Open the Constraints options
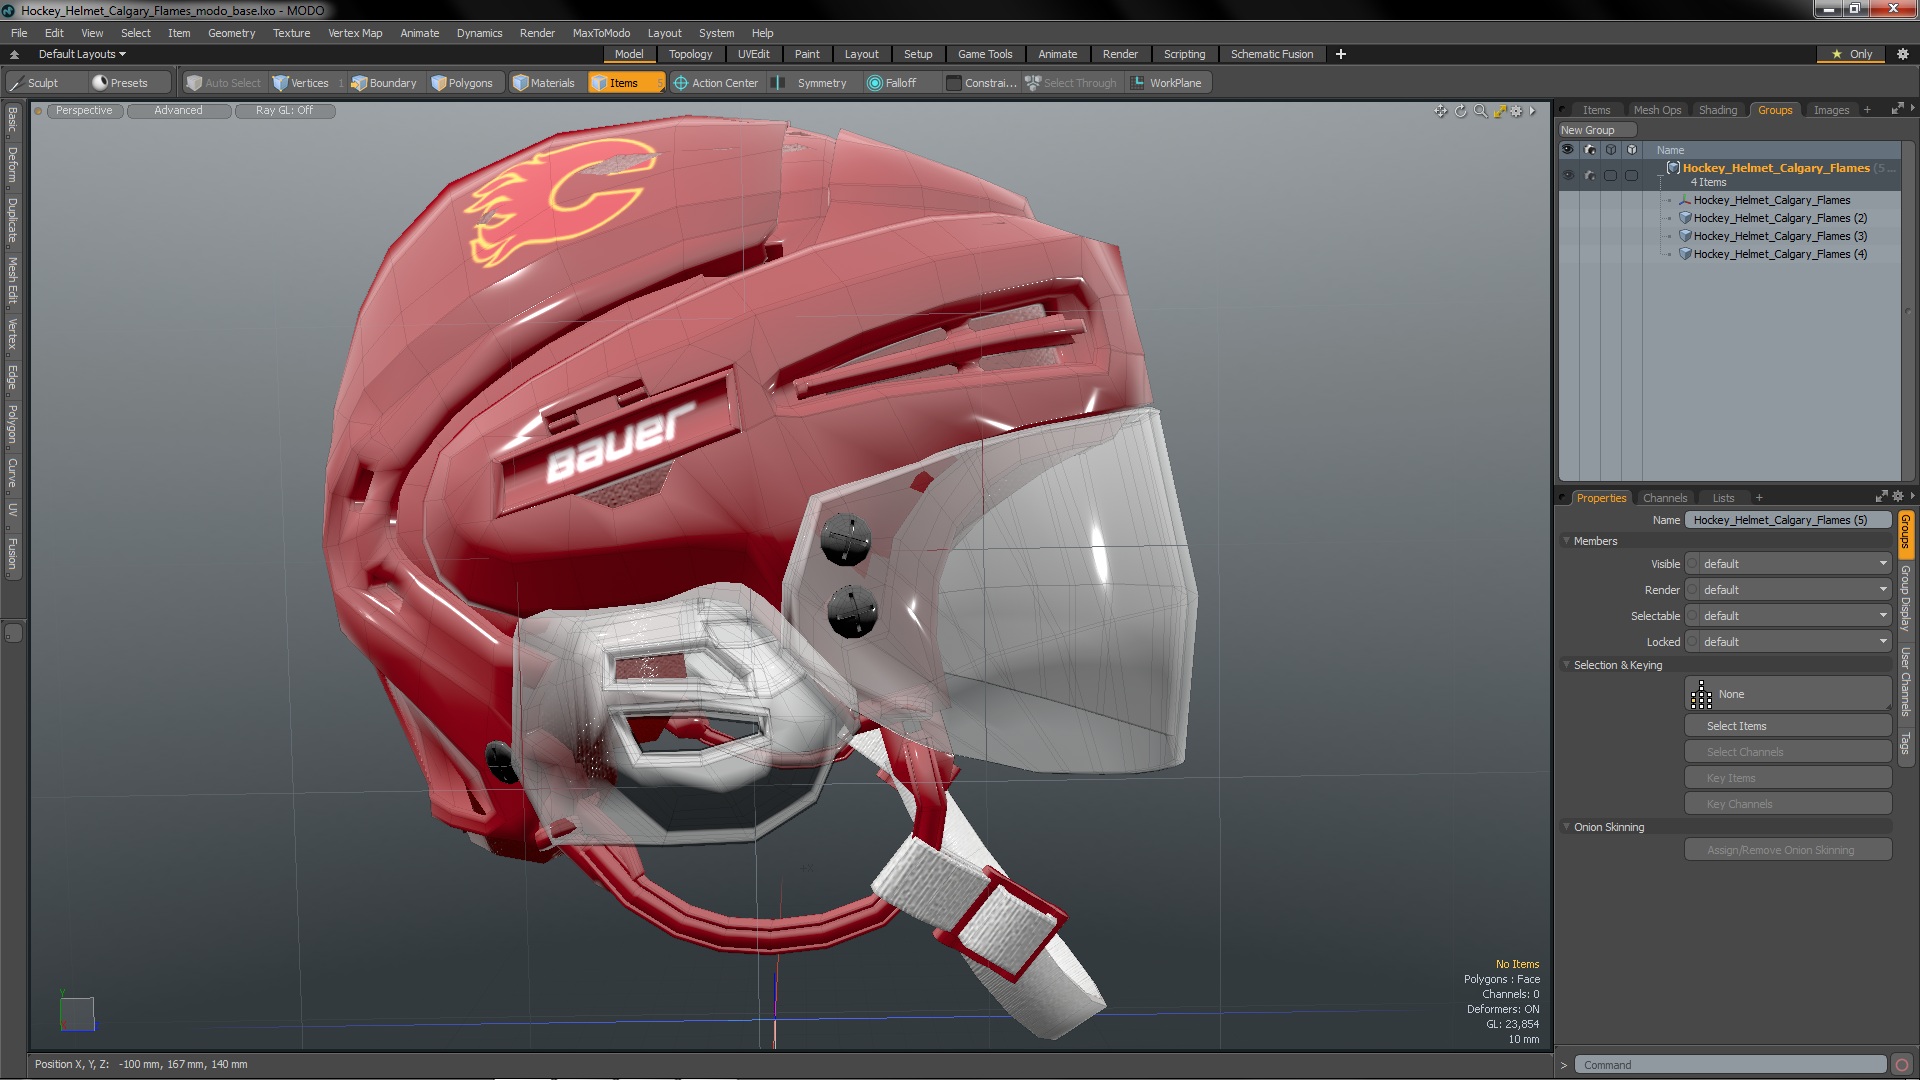The image size is (1920, 1080). click(982, 83)
